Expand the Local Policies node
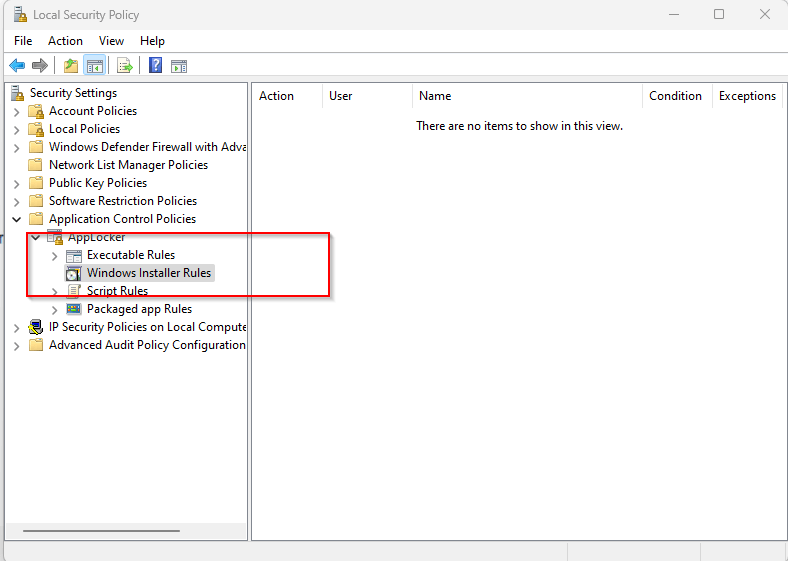 (17, 130)
